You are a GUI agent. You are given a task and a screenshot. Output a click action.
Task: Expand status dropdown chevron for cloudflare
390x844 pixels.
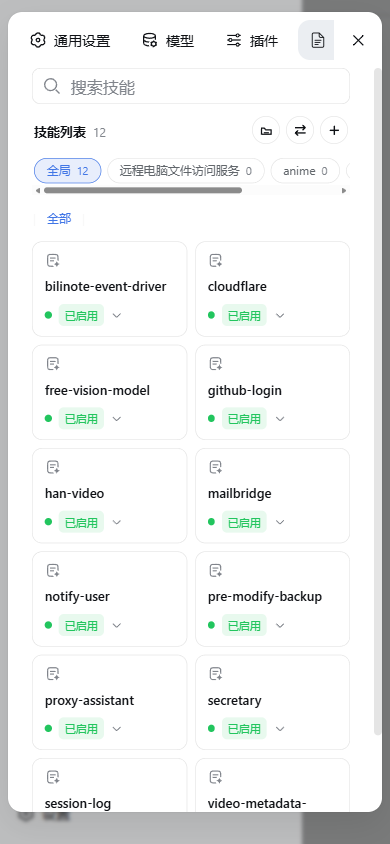(x=280, y=315)
